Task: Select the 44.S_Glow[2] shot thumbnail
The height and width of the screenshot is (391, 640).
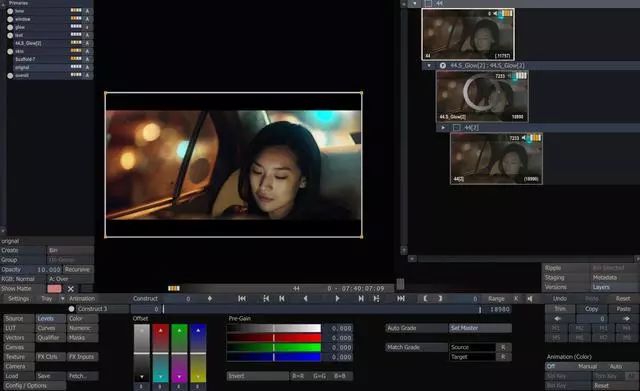Action: click(x=482, y=96)
